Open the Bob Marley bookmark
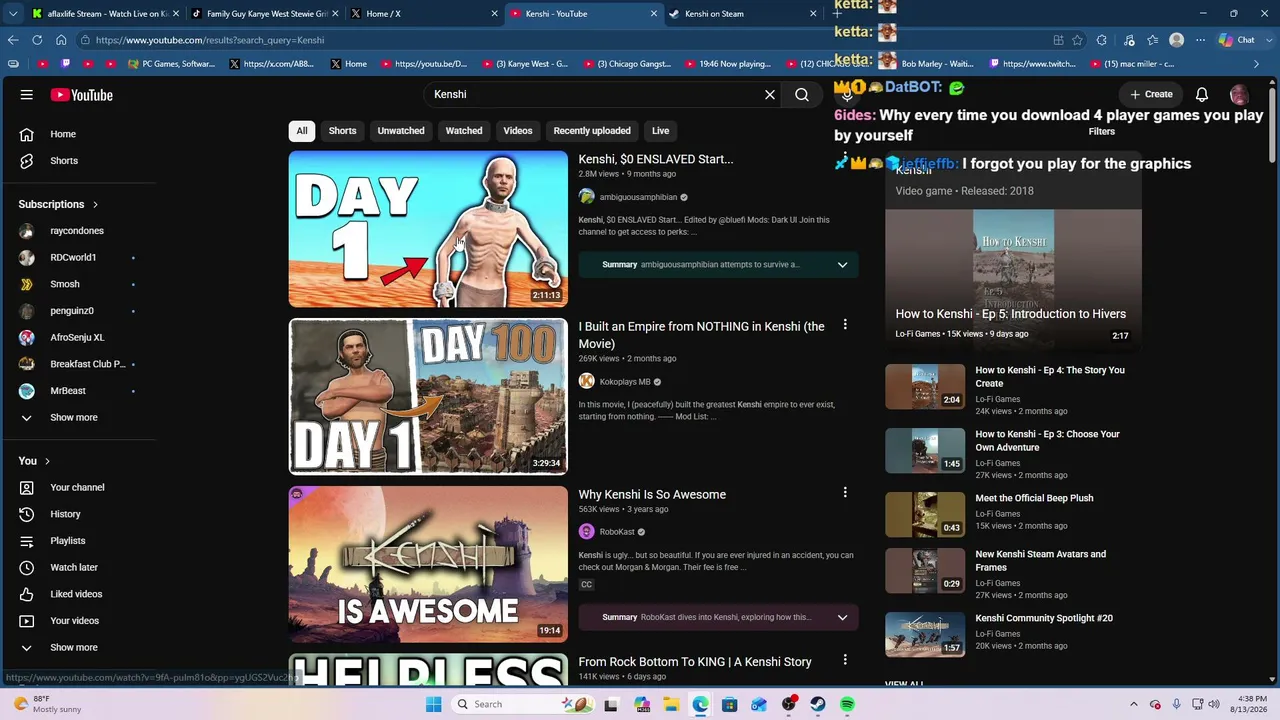 [x=932, y=64]
